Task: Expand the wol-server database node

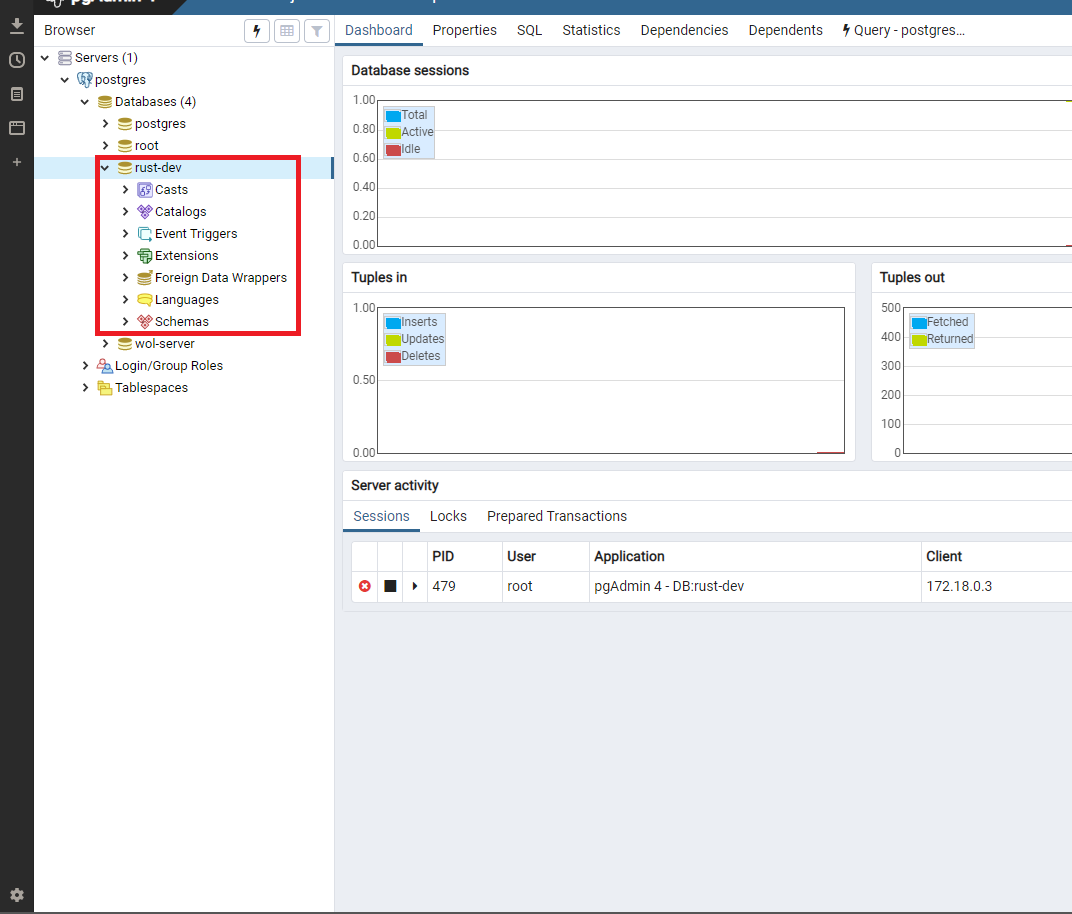Action: [105, 344]
